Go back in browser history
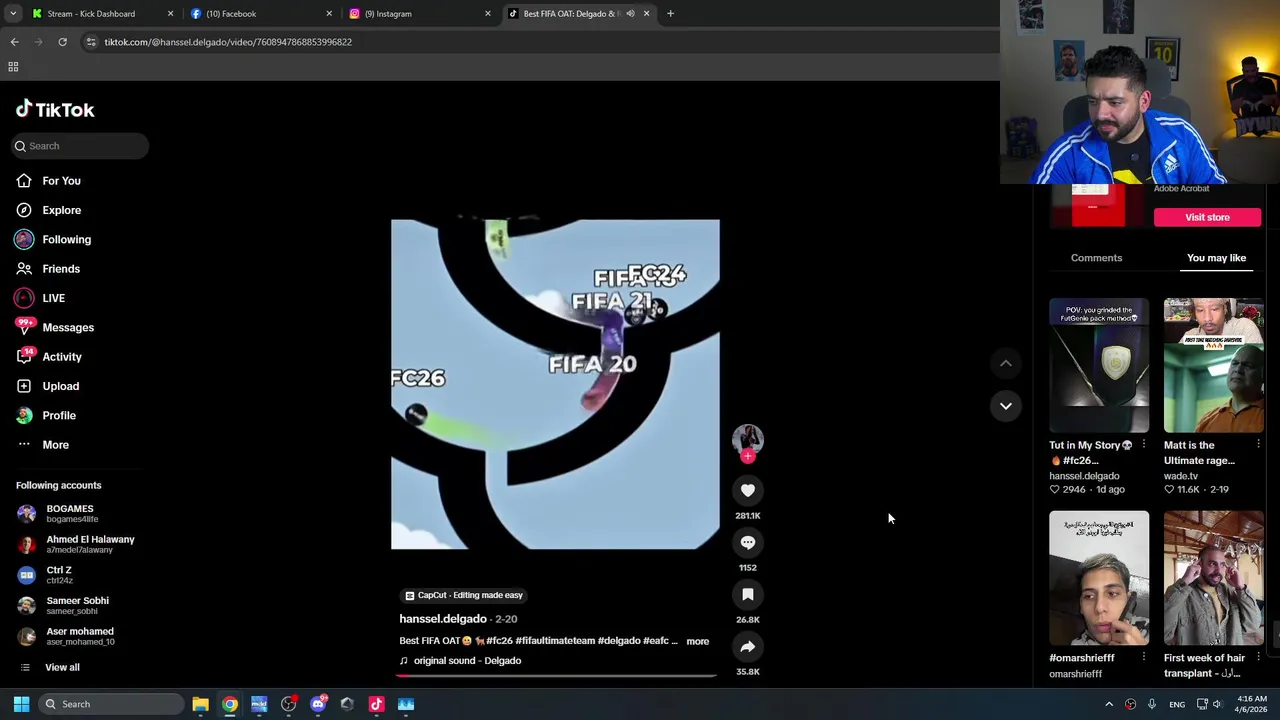The image size is (1280, 720). [x=14, y=42]
